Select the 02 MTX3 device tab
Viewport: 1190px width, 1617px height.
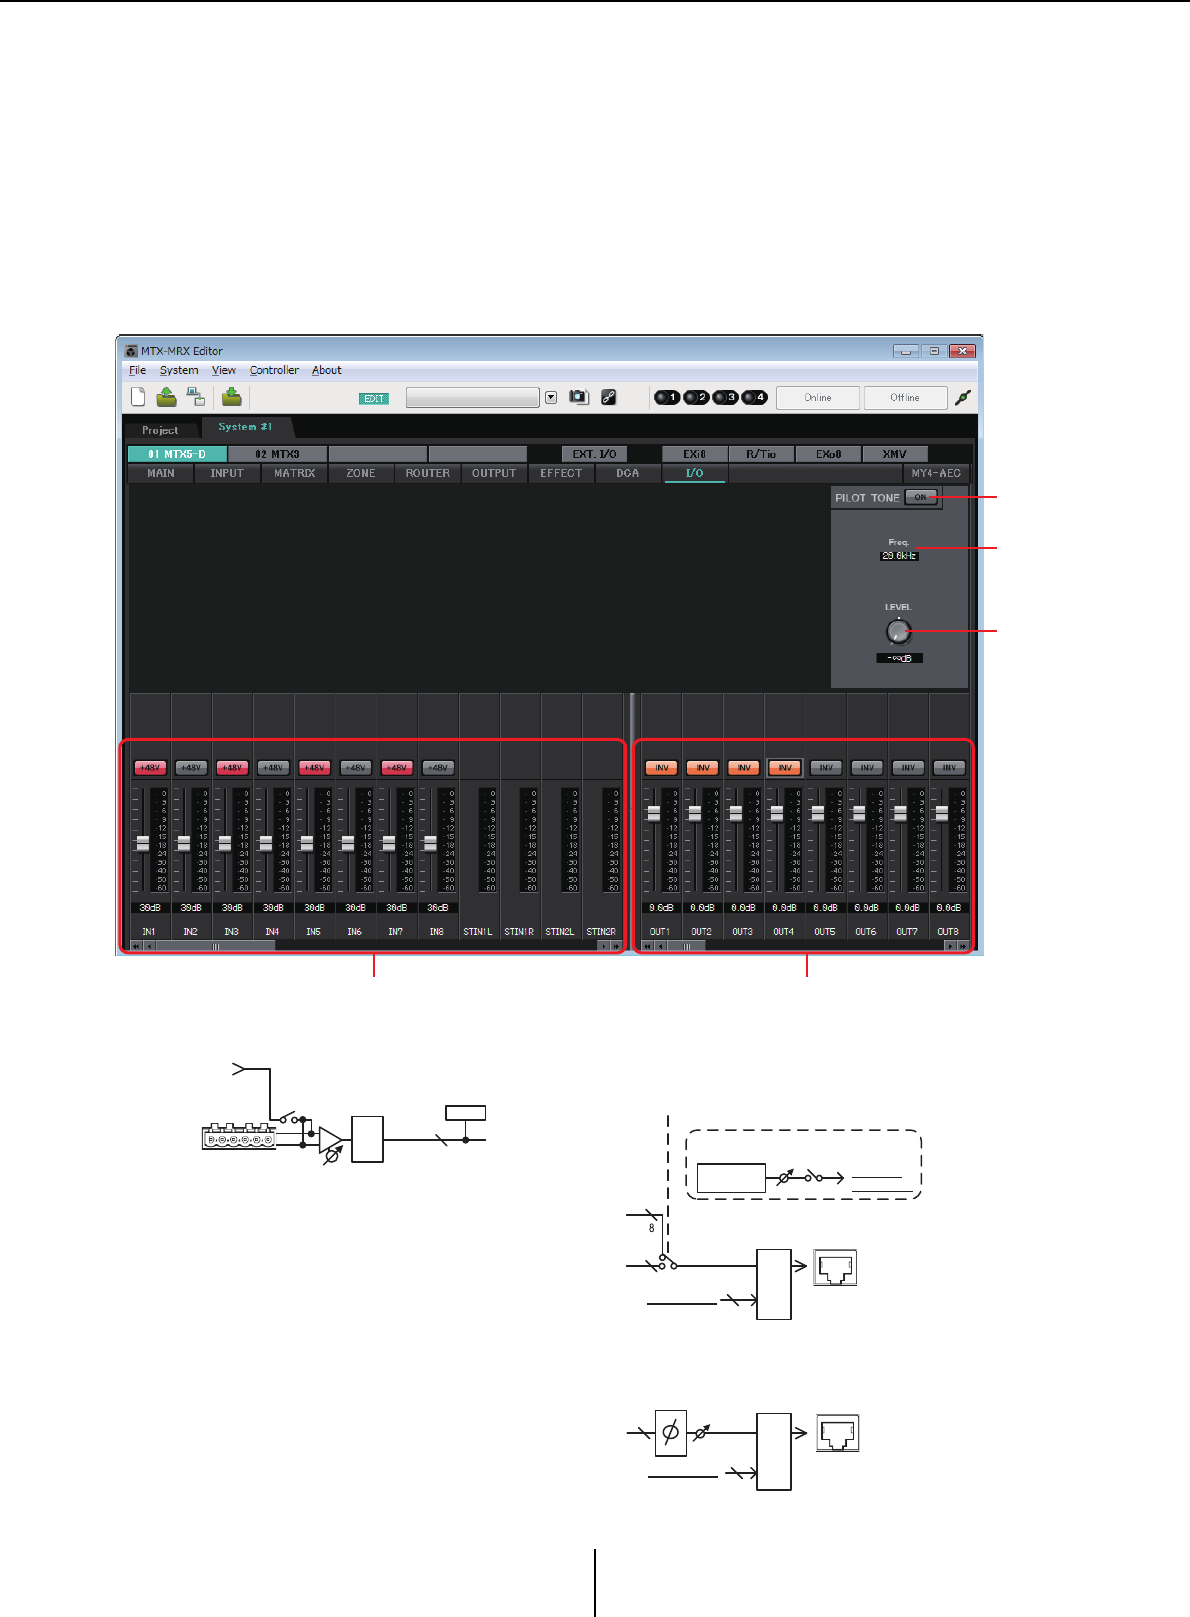[277, 454]
